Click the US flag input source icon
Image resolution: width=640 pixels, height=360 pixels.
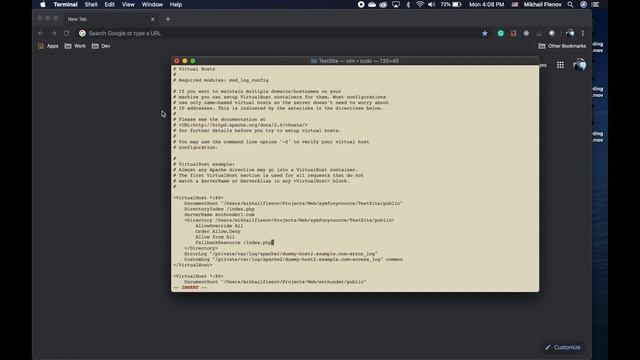click(x=515, y=4)
